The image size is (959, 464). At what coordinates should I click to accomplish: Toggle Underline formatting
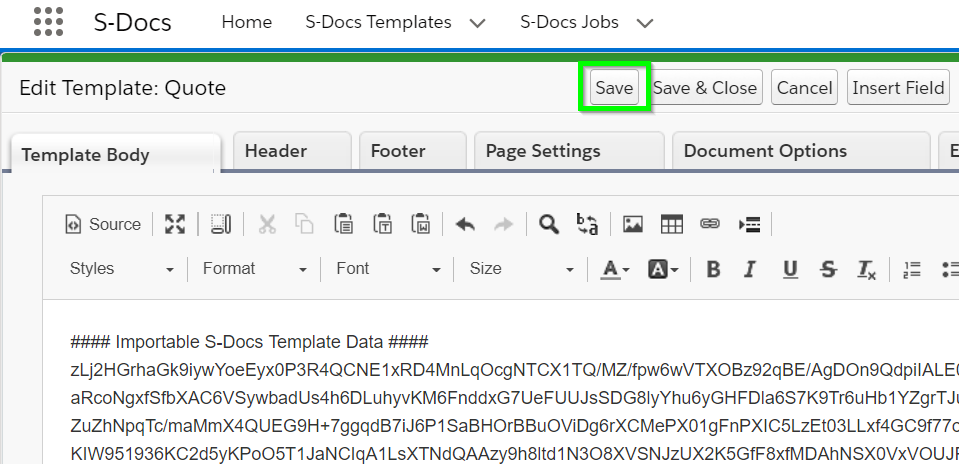[790, 269]
